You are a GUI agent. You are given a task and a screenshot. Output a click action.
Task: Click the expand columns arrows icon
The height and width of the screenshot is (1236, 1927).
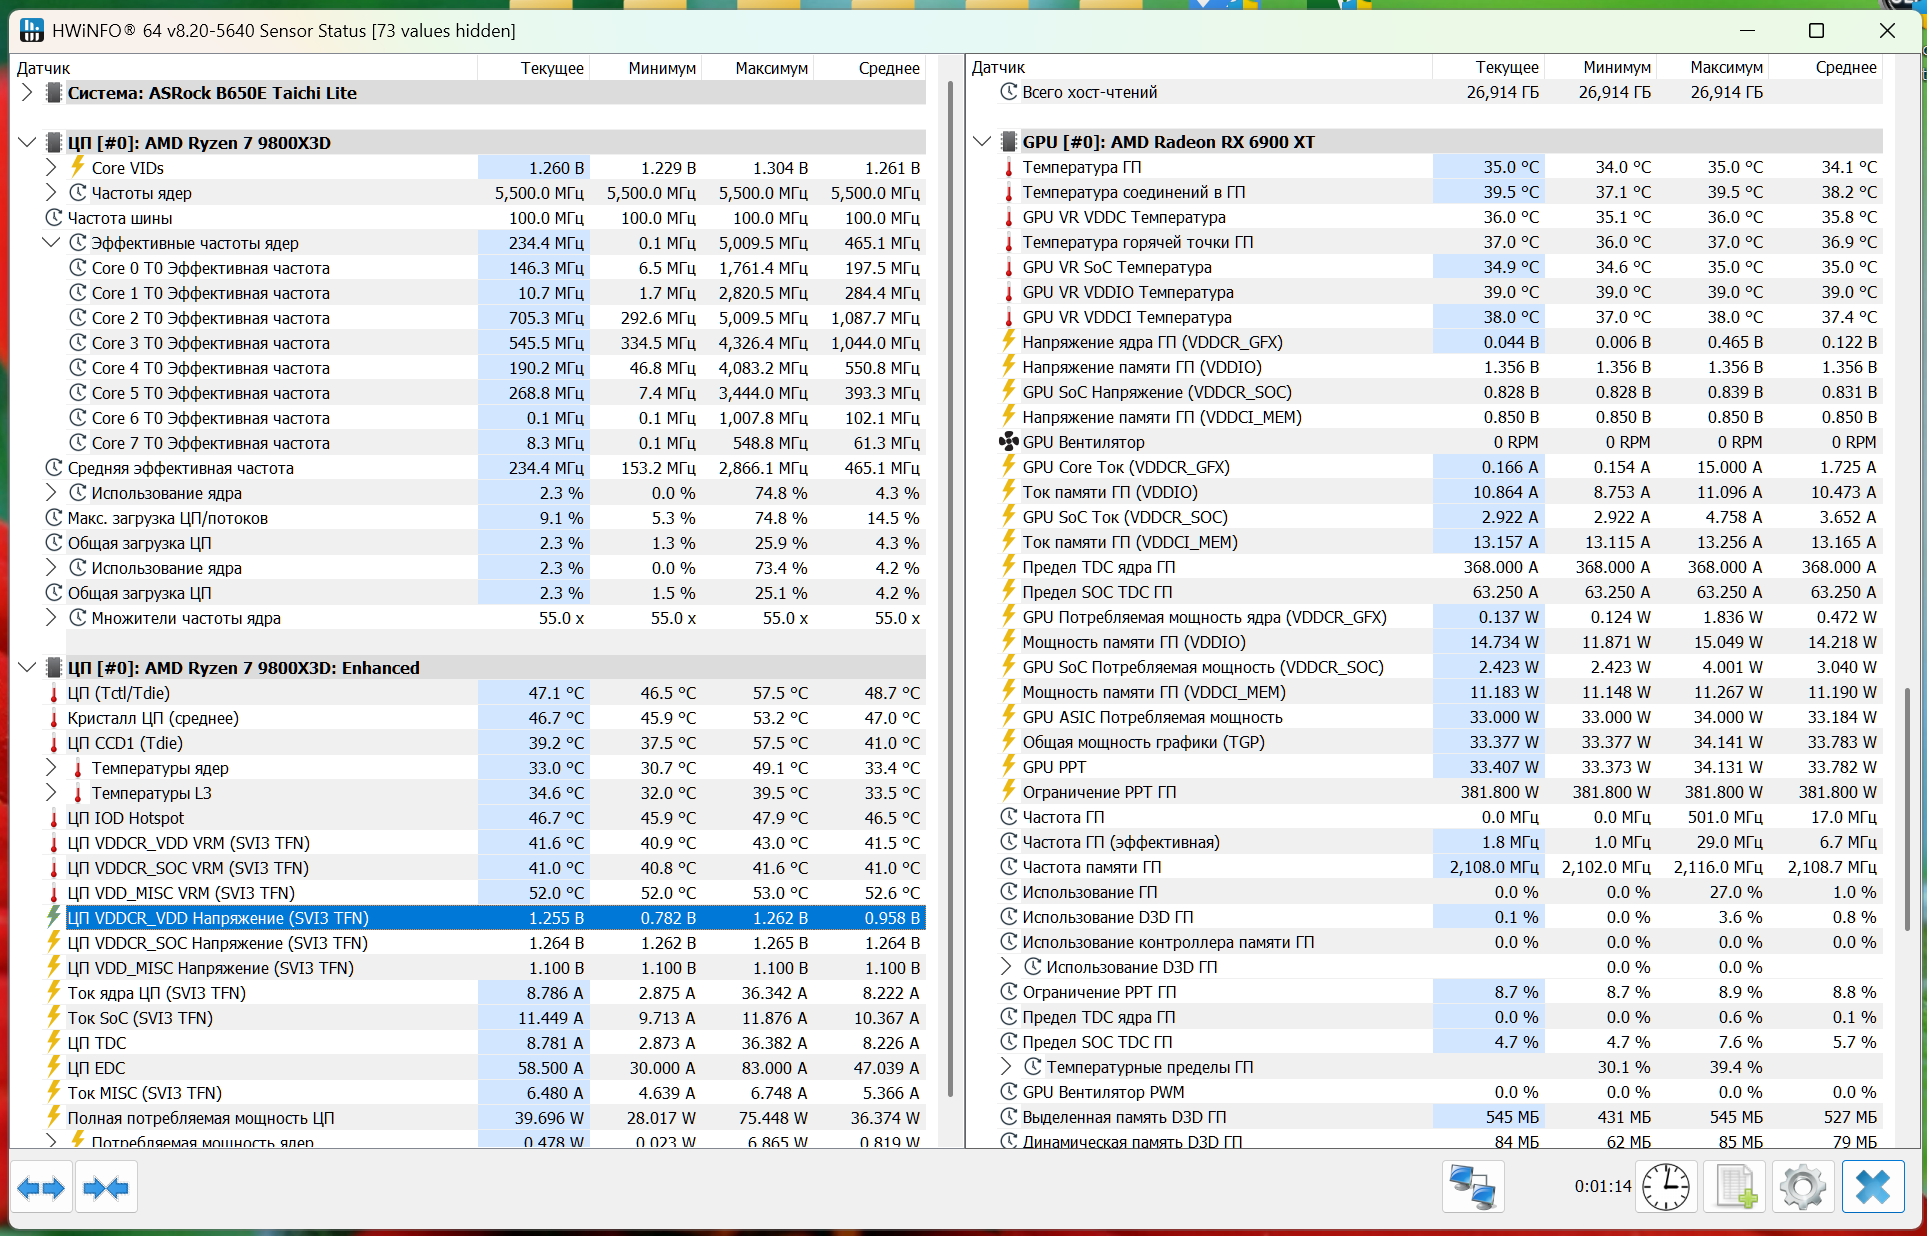coord(41,1188)
